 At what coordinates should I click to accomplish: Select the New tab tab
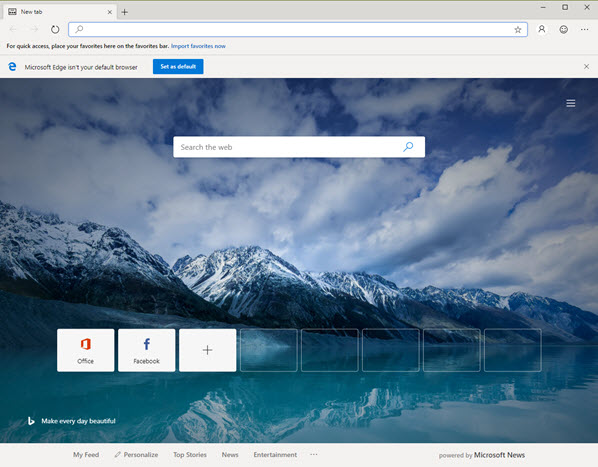coord(60,12)
